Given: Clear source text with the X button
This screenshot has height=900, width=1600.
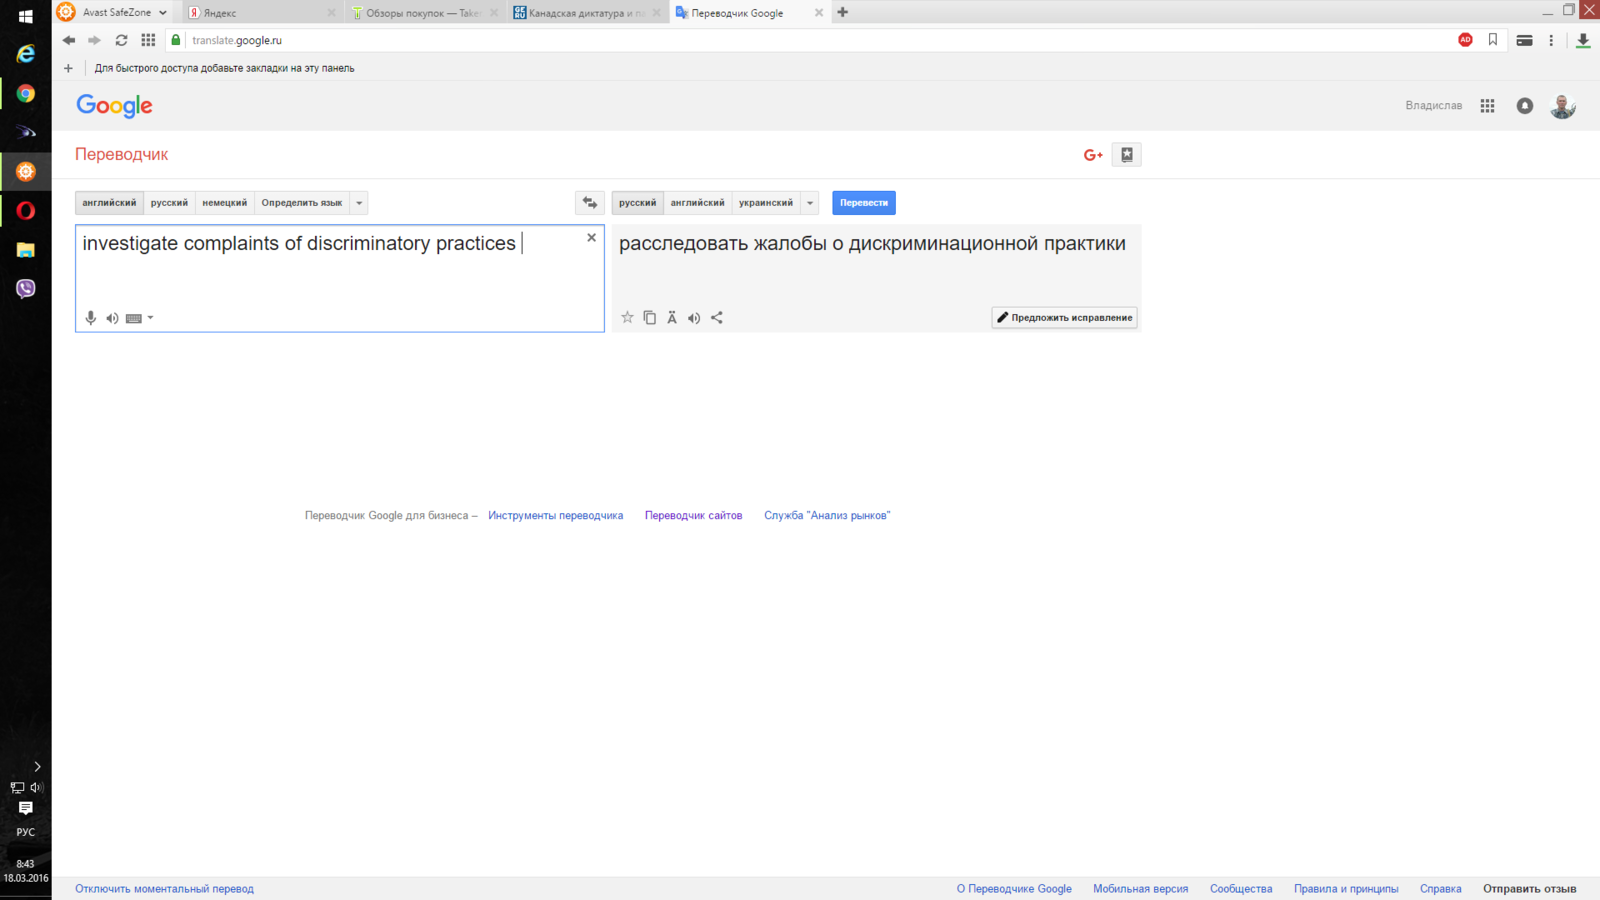Looking at the screenshot, I should tap(591, 238).
